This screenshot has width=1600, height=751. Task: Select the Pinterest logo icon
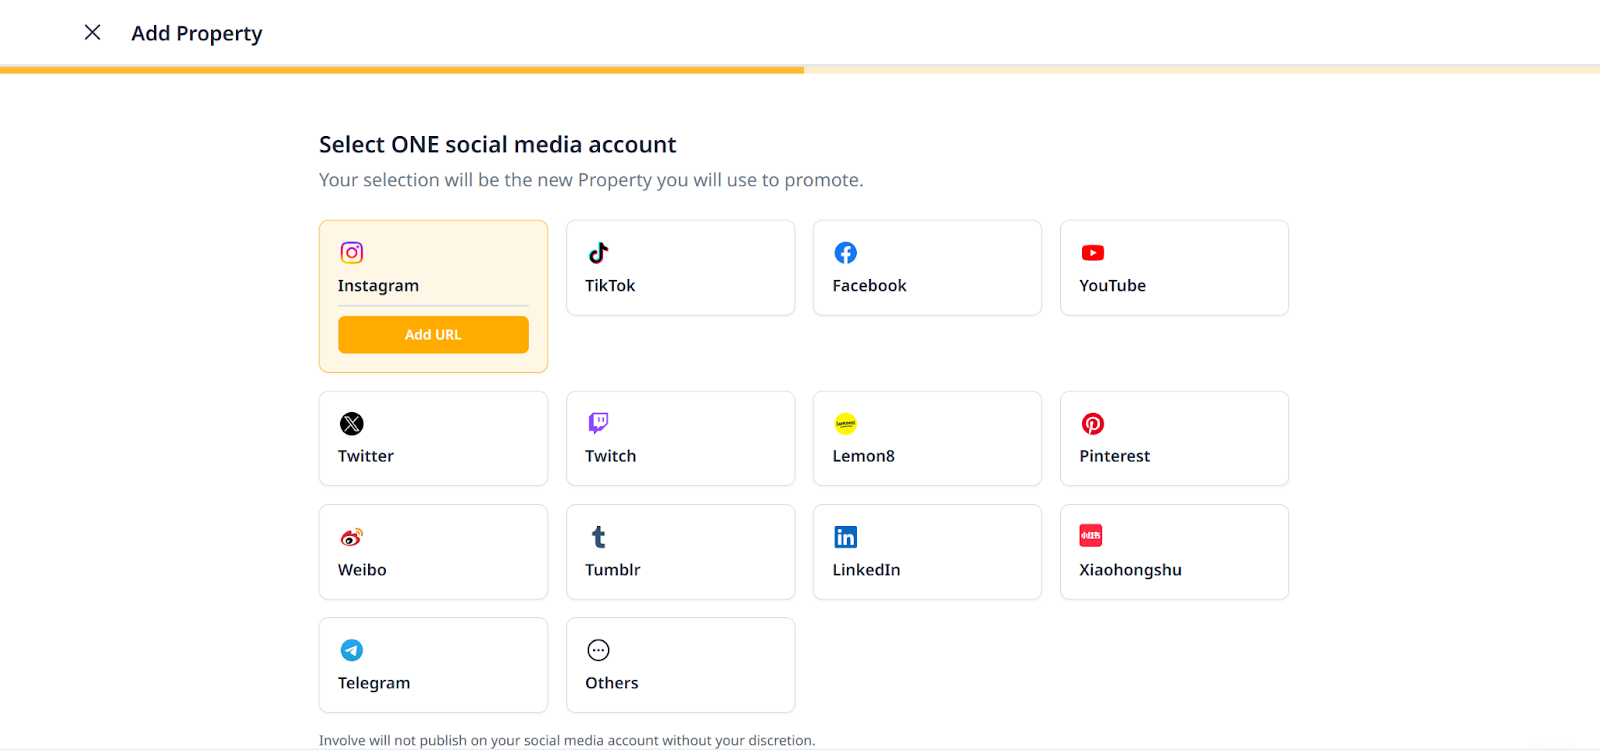[x=1092, y=424]
